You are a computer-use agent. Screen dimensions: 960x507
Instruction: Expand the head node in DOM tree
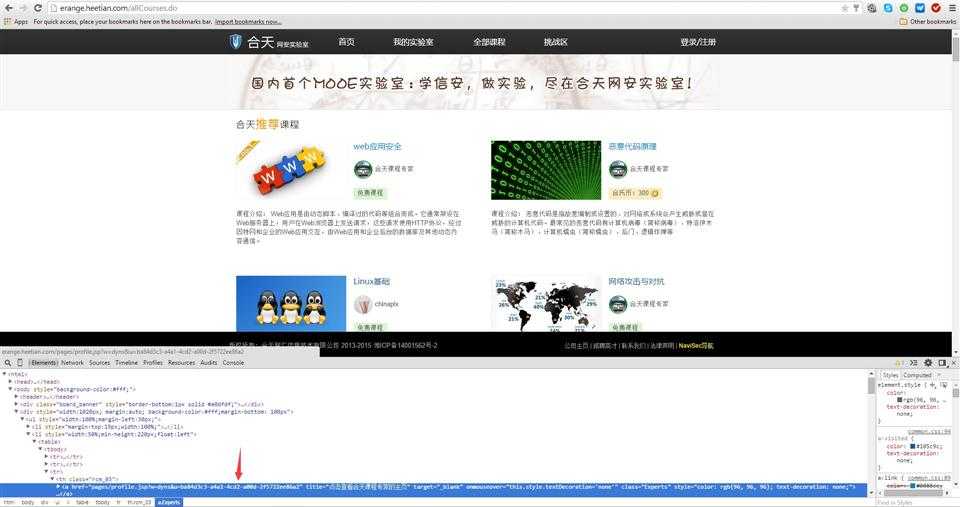pos(10,381)
